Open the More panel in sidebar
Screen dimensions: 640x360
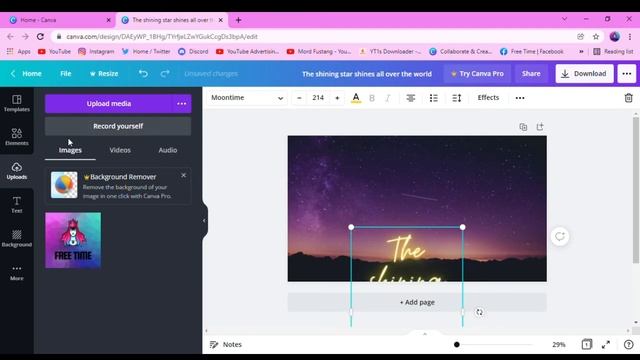(17, 272)
